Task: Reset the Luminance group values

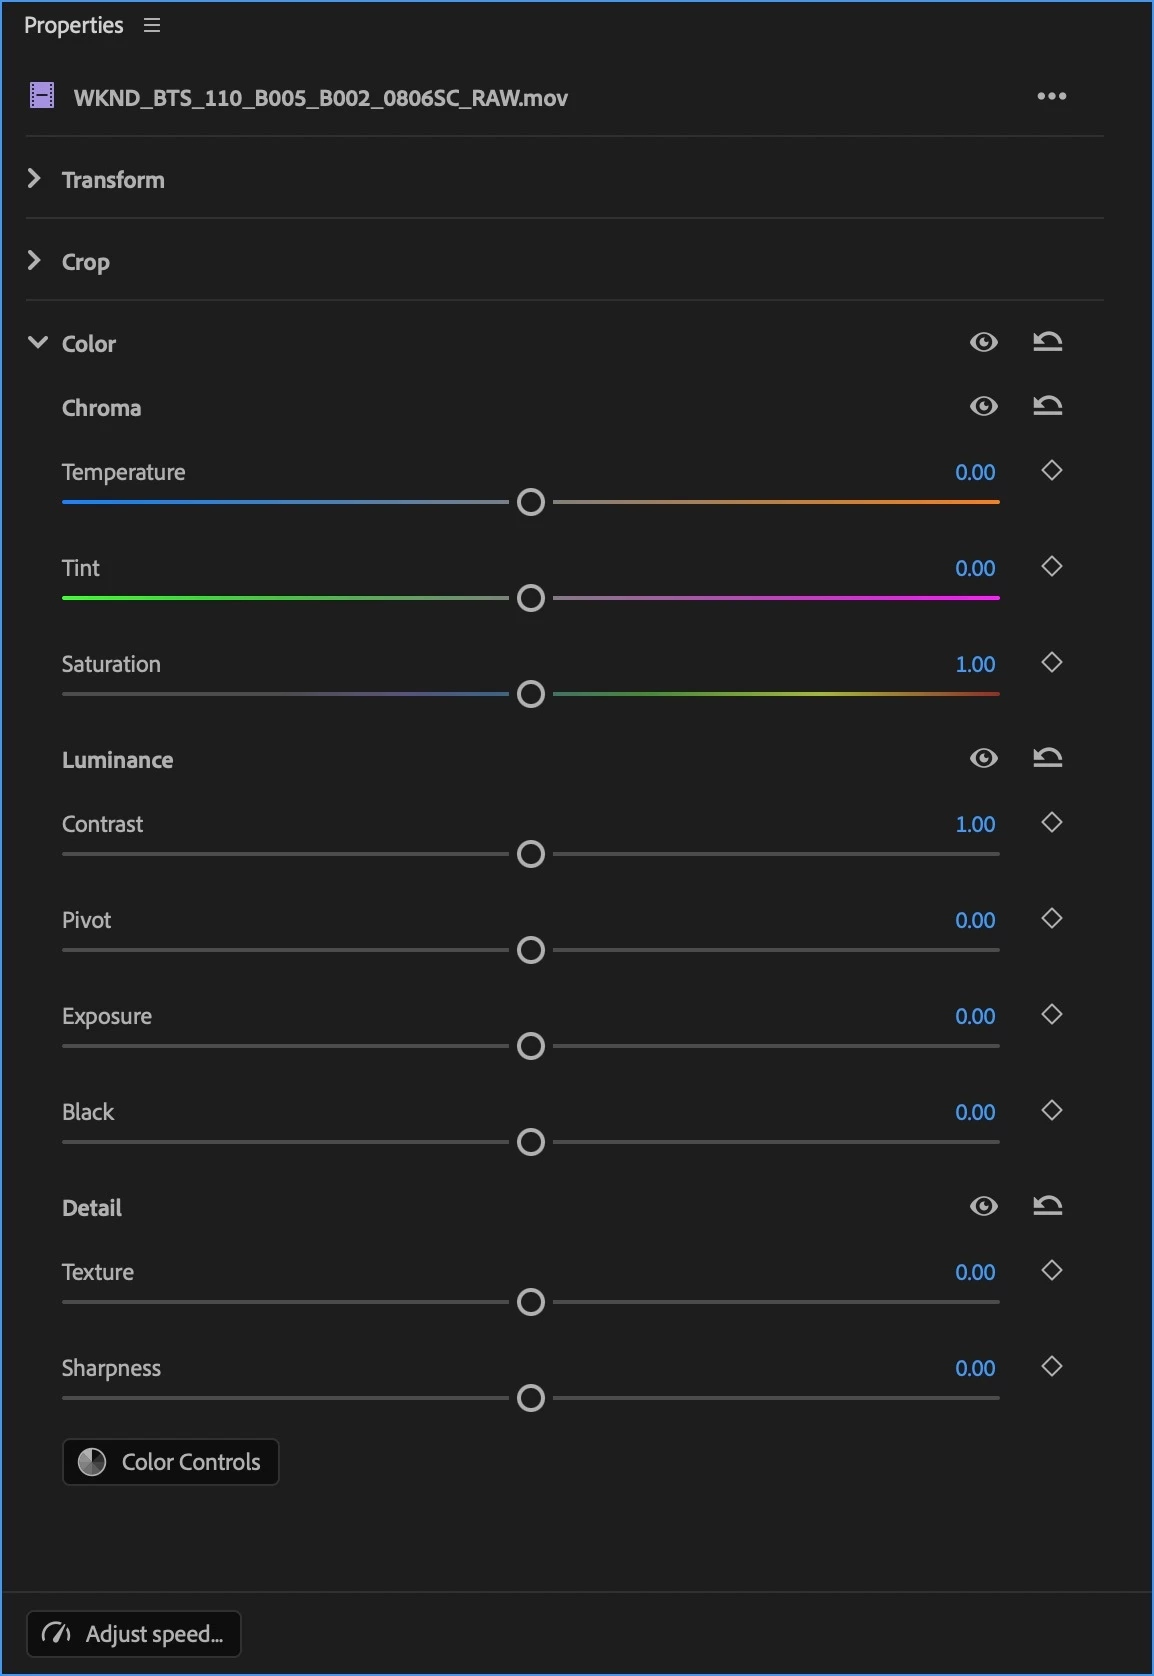Action: tap(1047, 759)
